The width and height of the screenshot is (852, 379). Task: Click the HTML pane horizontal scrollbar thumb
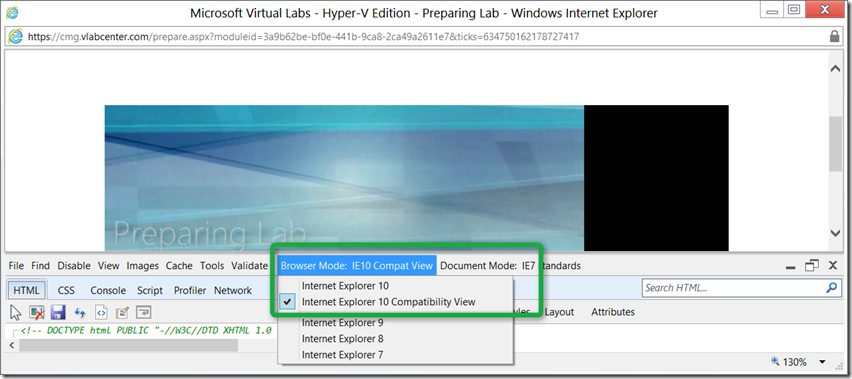tap(129, 345)
